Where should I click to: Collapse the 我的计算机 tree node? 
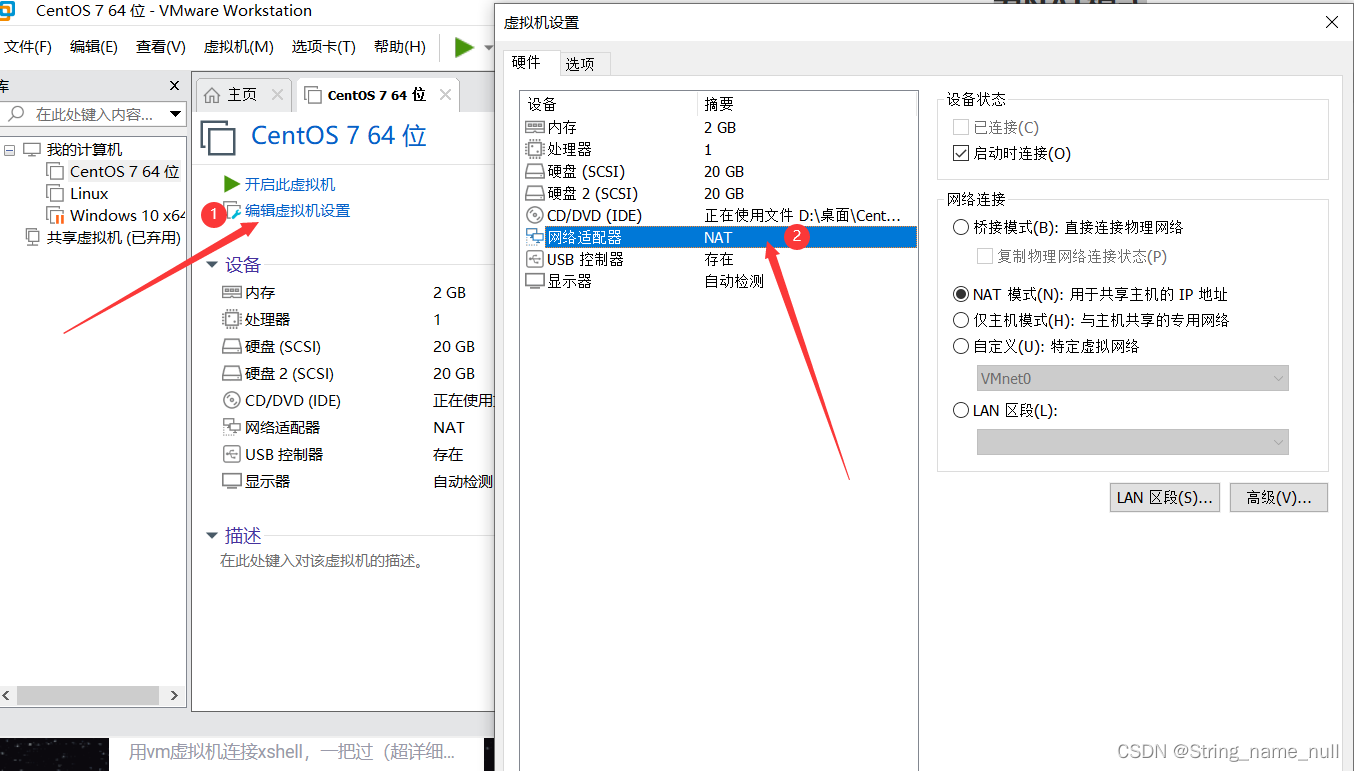[10, 150]
